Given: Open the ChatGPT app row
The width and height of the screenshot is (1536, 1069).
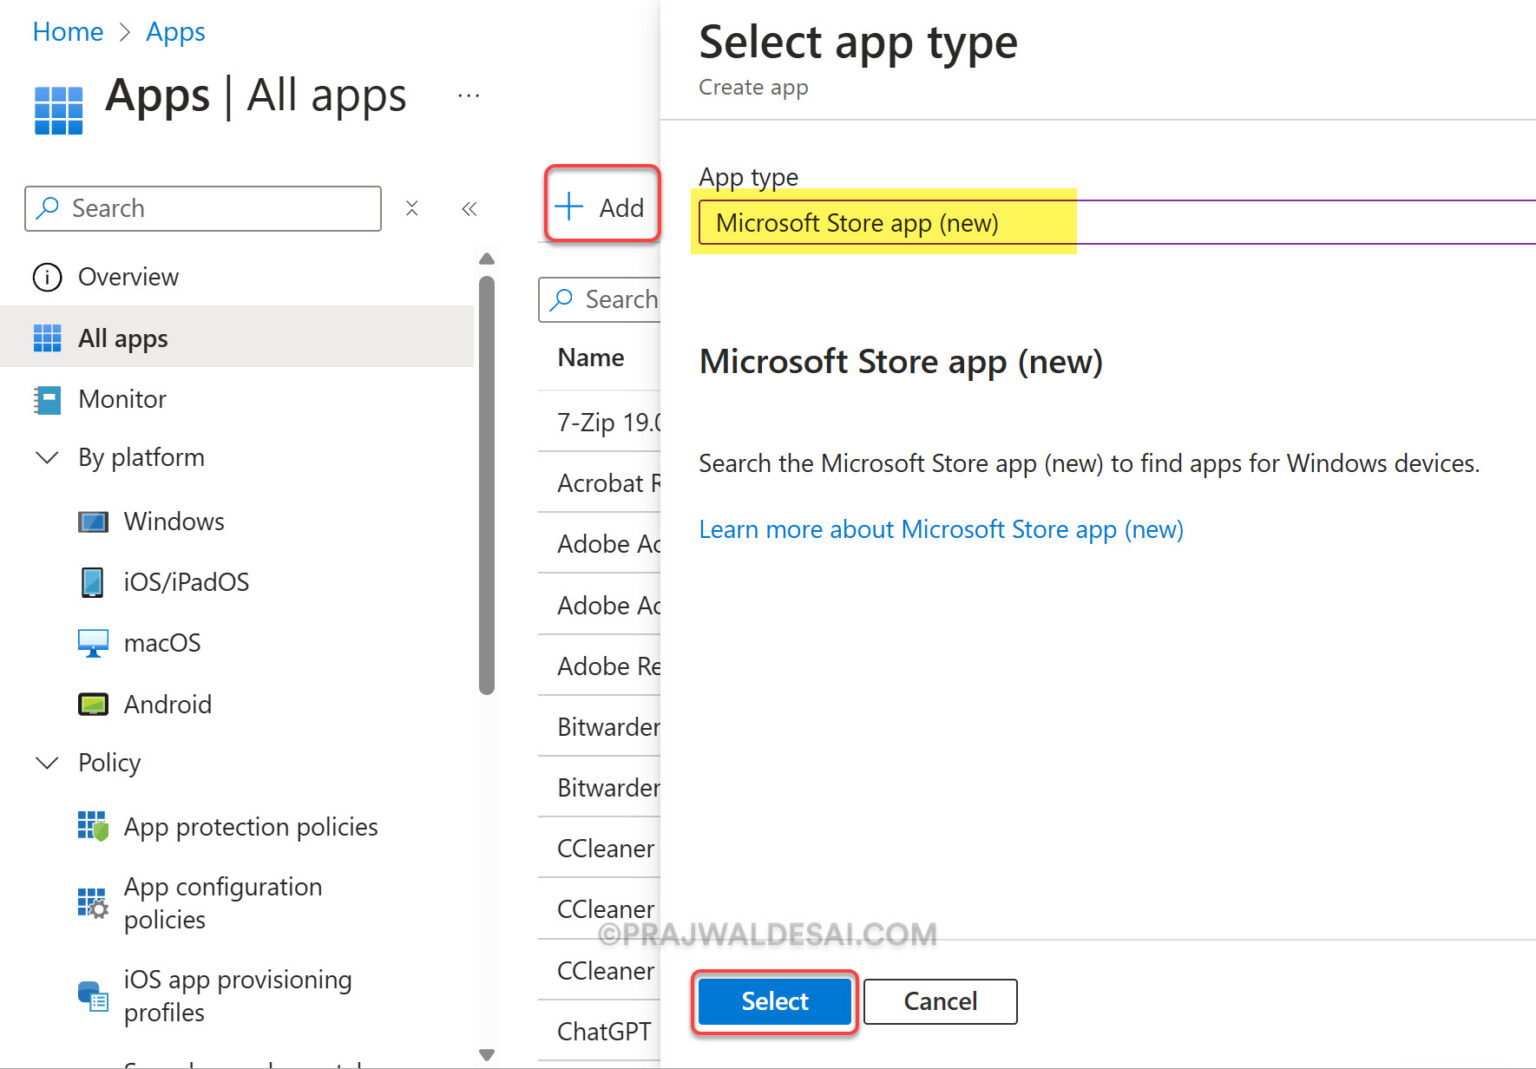Looking at the screenshot, I should coord(604,1031).
